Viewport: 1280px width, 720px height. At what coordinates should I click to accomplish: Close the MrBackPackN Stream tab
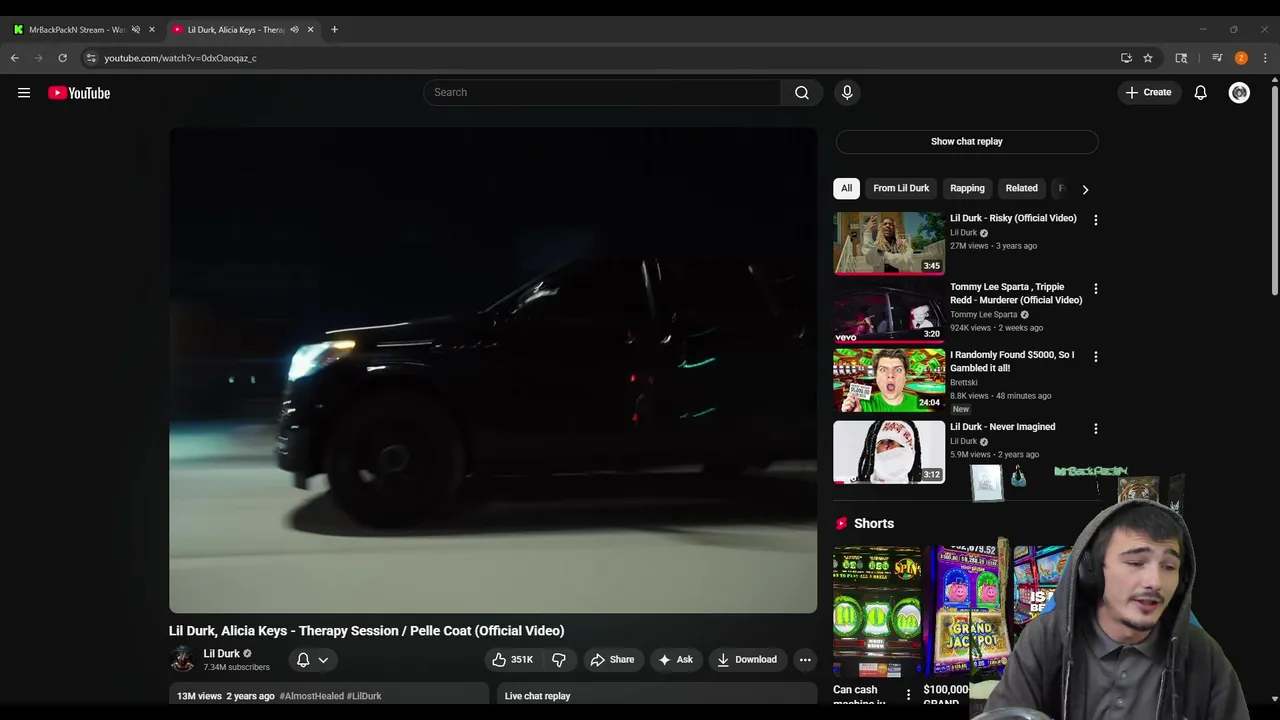(x=152, y=30)
